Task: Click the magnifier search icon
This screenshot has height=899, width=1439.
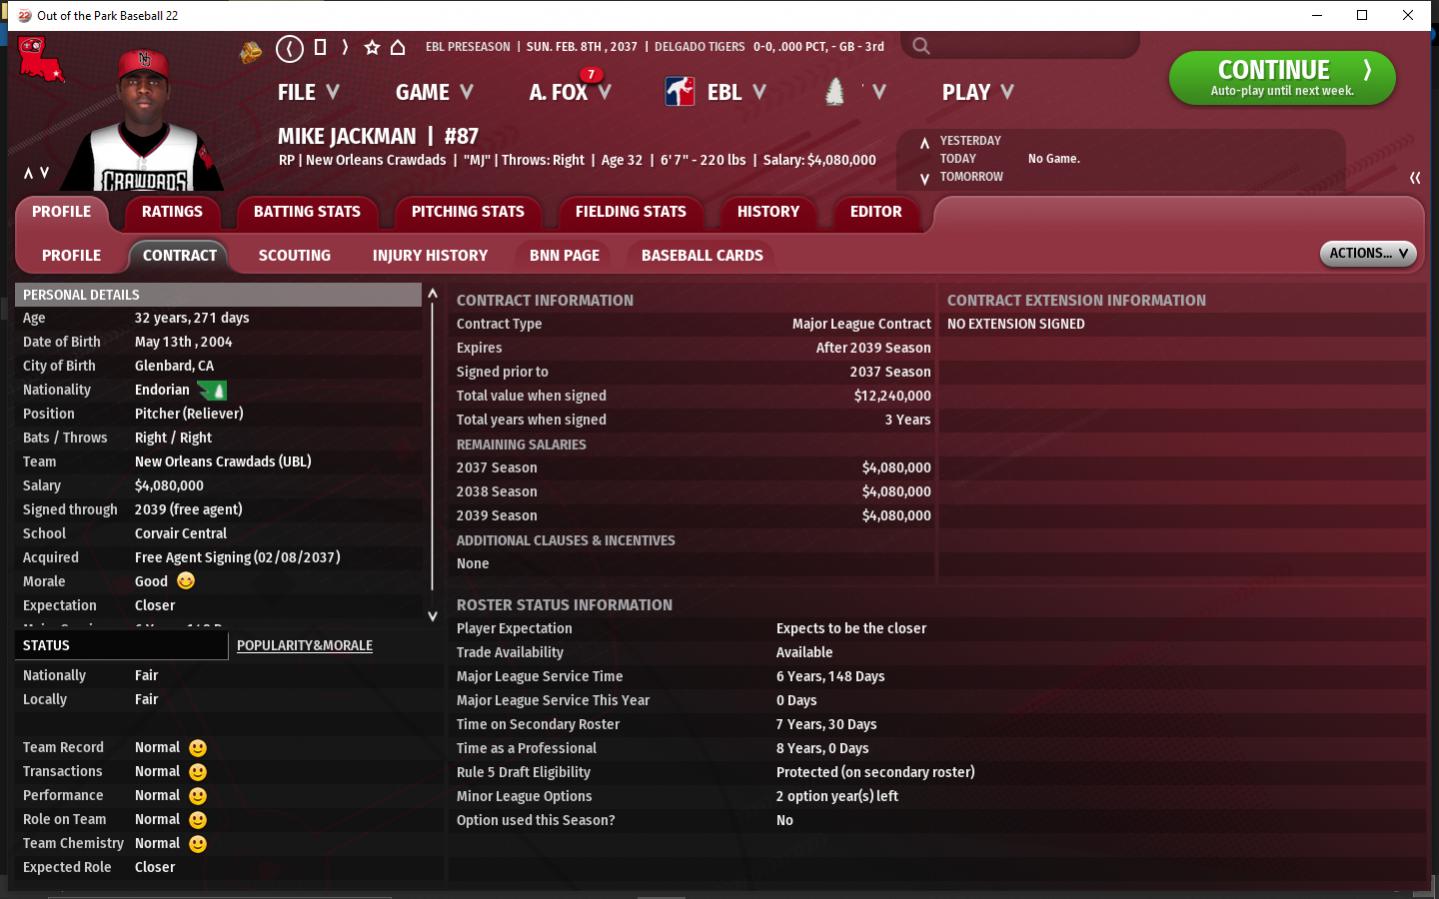Action: 921,46
